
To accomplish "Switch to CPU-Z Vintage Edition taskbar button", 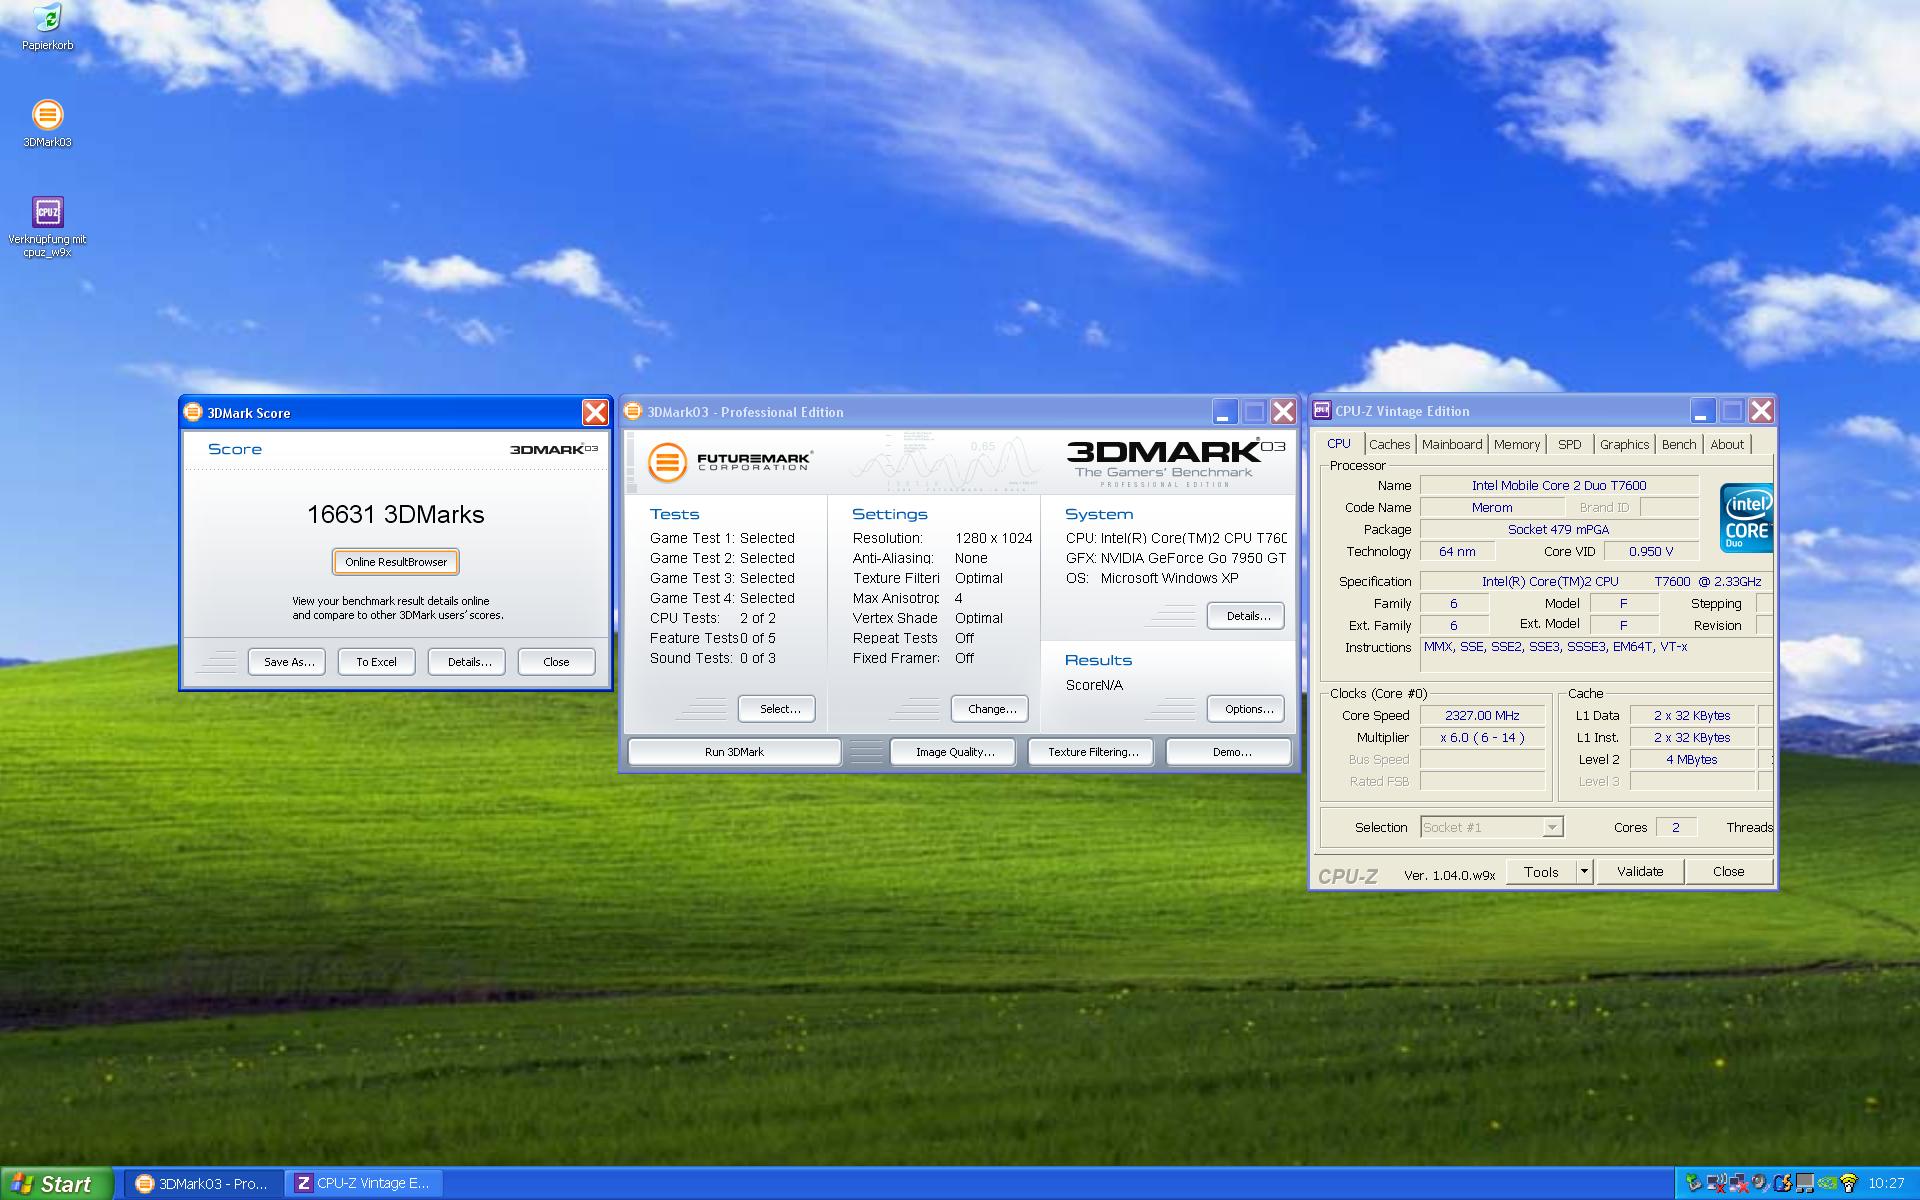I will [x=366, y=1184].
